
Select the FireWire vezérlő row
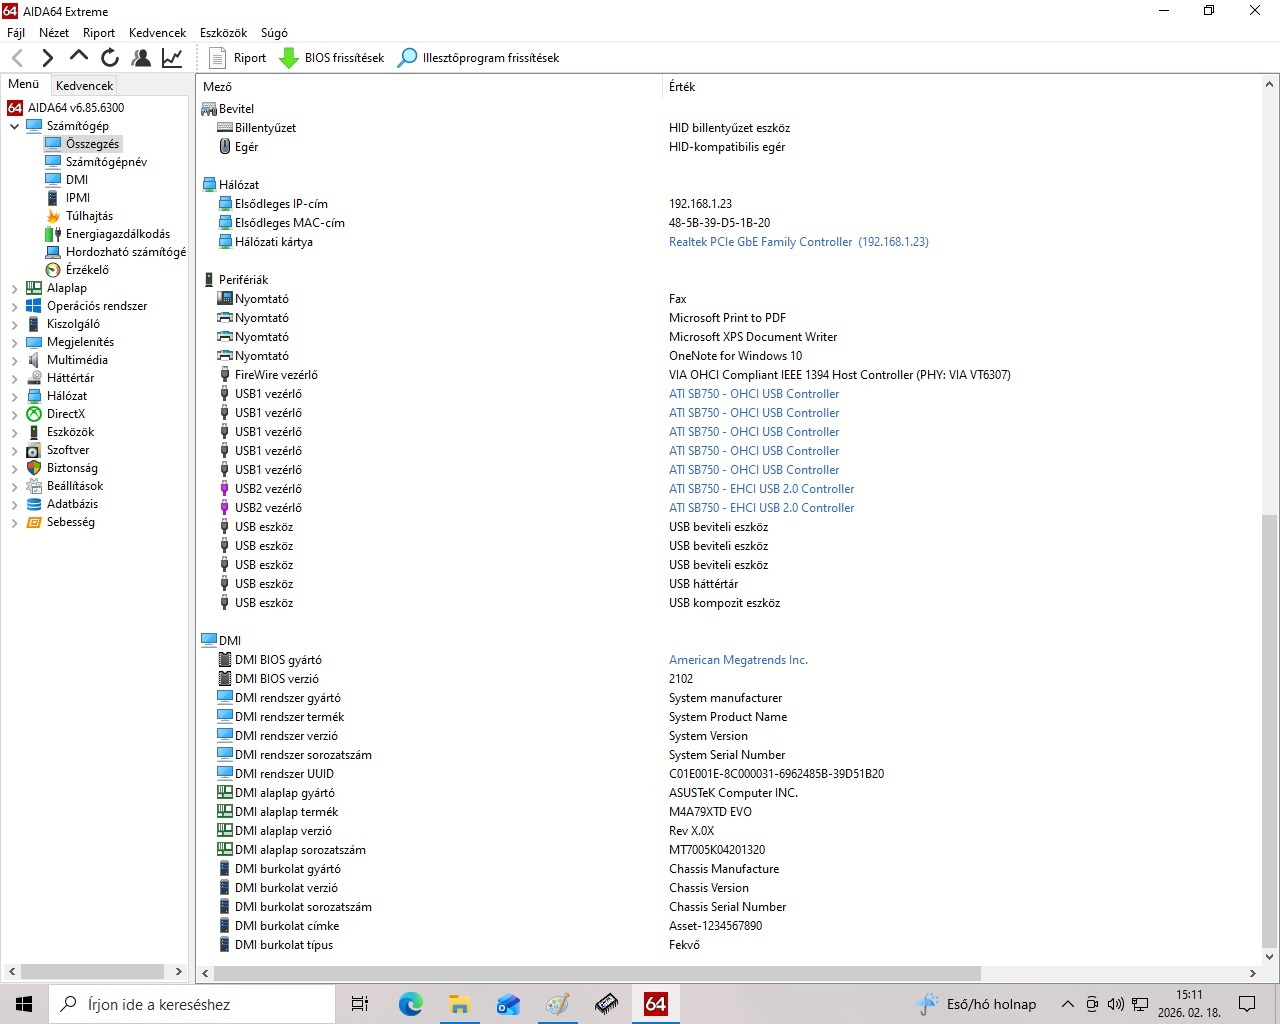coord(730,375)
